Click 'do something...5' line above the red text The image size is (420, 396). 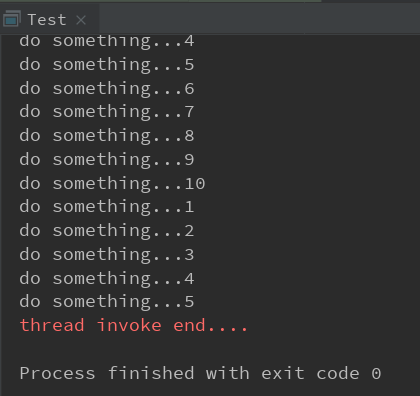pos(107,302)
